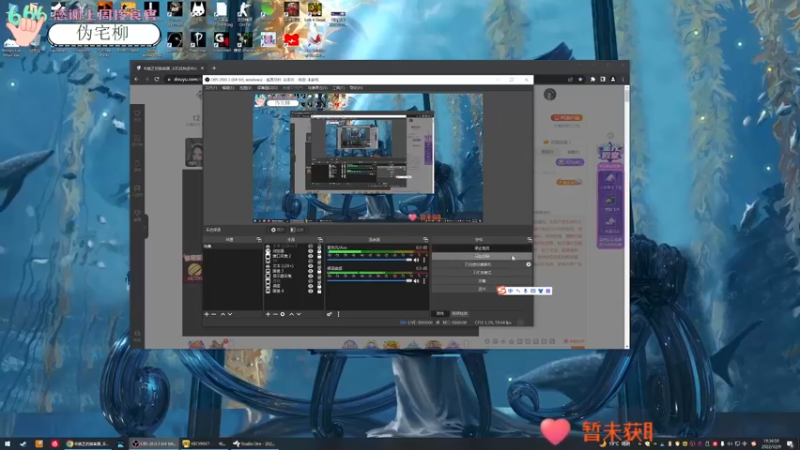Remove the selected source in the Sources panel
This screenshot has width=800, height=450.
pyautogui.click(x=276, y=314)
